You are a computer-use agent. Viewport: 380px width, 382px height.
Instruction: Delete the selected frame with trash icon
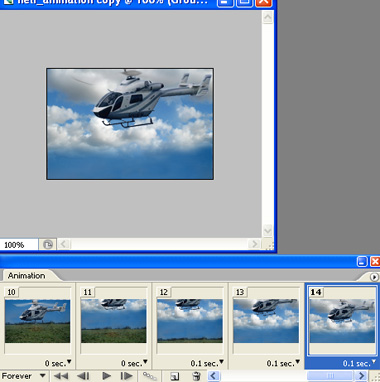point(197,376)
